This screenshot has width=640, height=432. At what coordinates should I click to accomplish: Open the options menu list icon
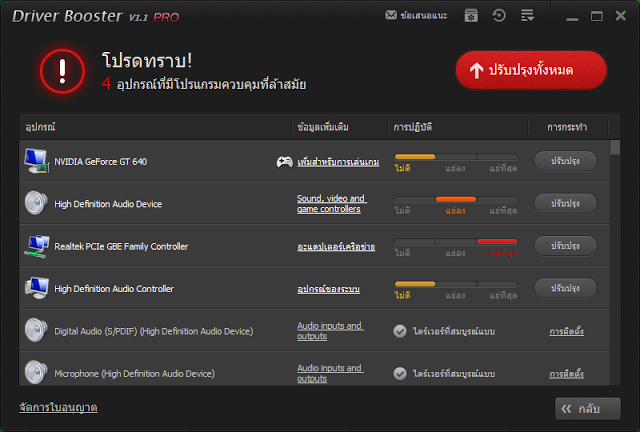pos(527,16)
